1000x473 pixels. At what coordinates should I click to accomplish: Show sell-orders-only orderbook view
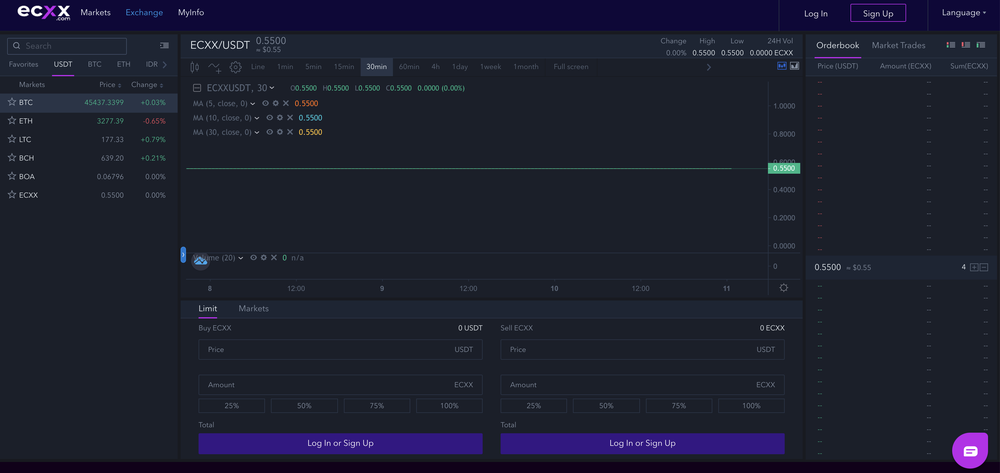click(966, 45)
